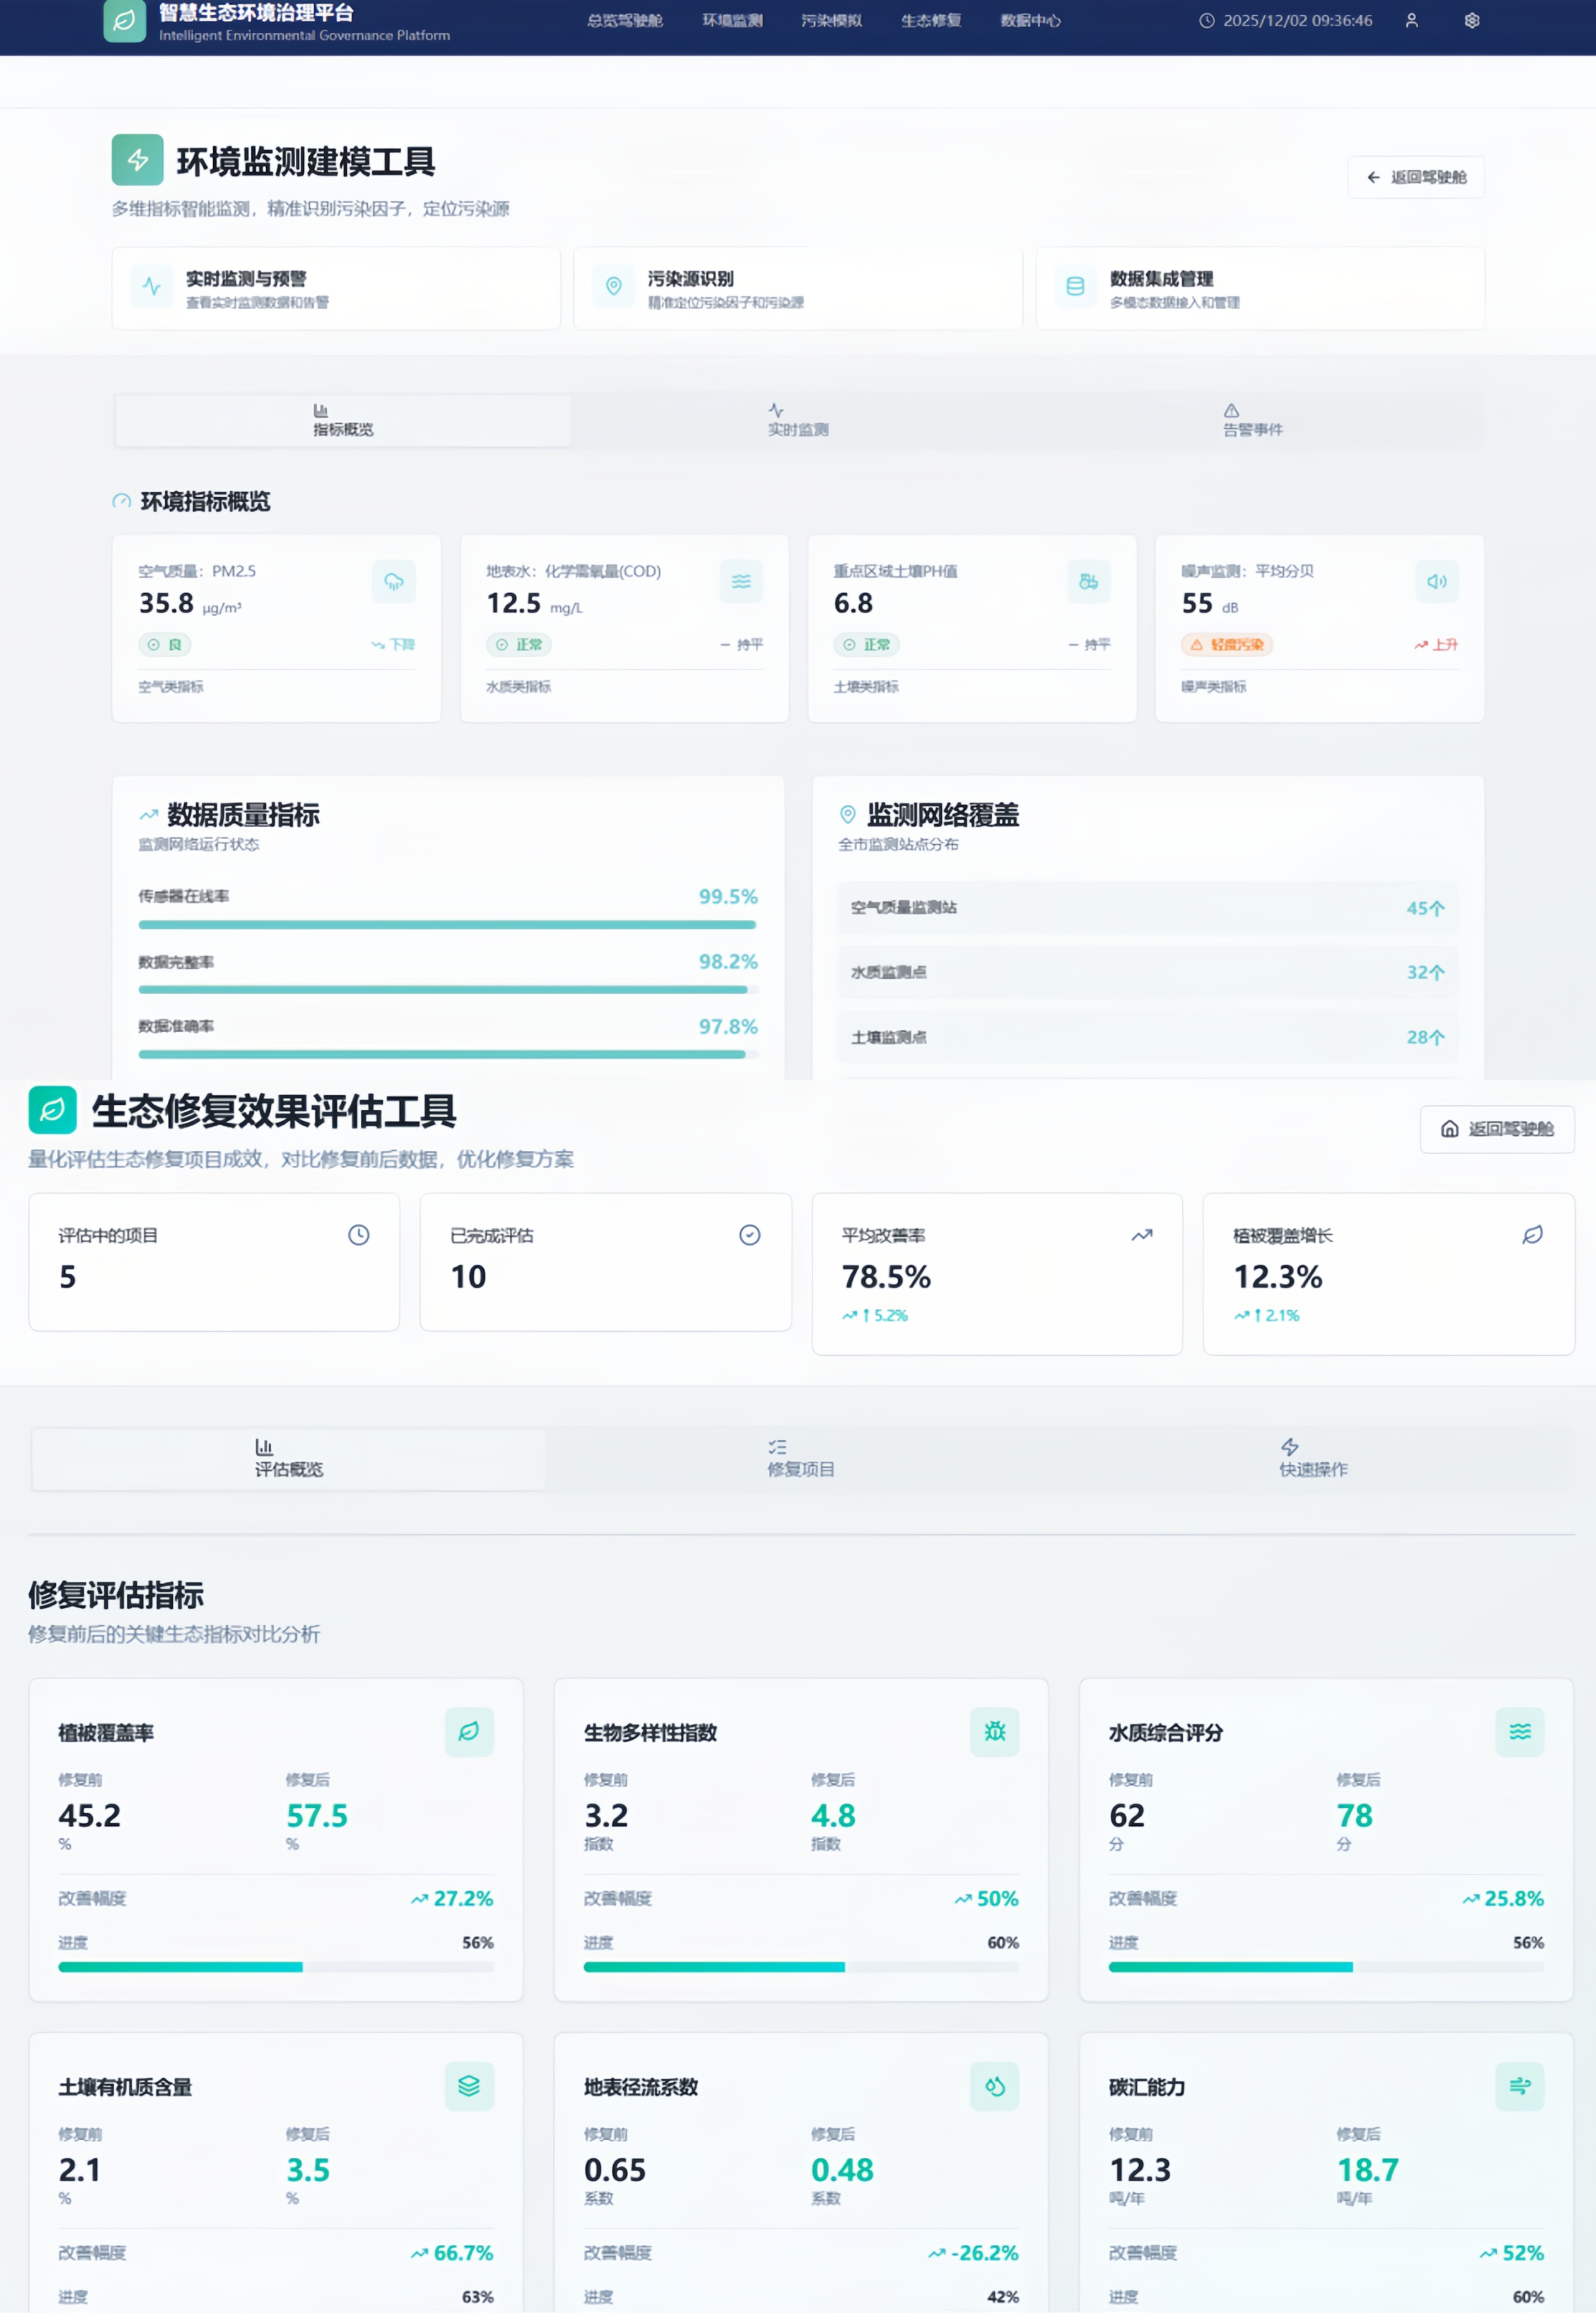The height and width of the screenshot is (2313, 1596).
Task: Click the biodiversity index bug icon
Action: click(994, 1731)
